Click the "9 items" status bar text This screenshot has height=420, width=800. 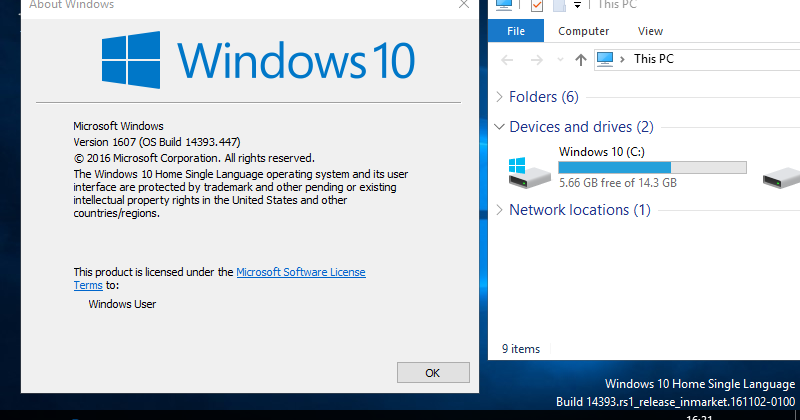click(520, 349)
